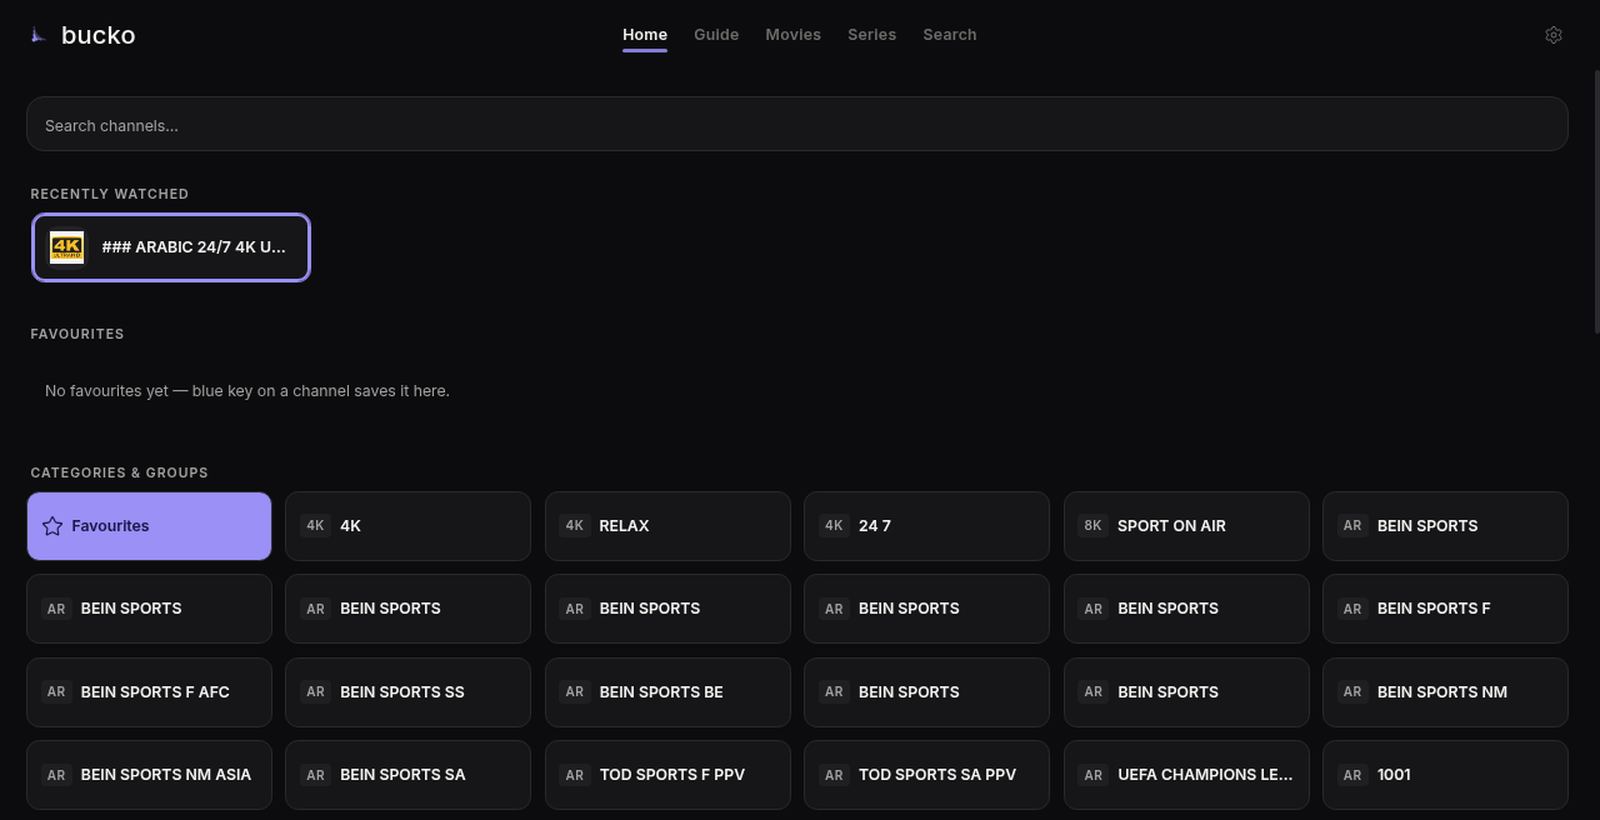
Task: Choose the BEIN SPORTS NM ASIA group
Action: click(149, 775)
